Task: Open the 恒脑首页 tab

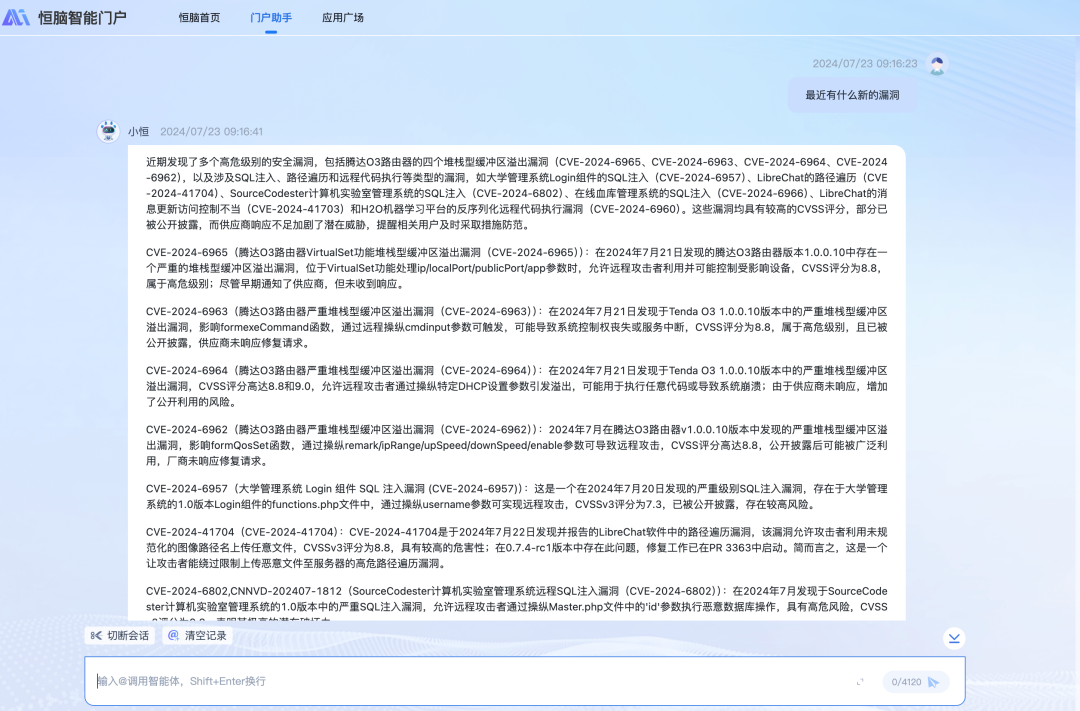Action: point(199,18)
